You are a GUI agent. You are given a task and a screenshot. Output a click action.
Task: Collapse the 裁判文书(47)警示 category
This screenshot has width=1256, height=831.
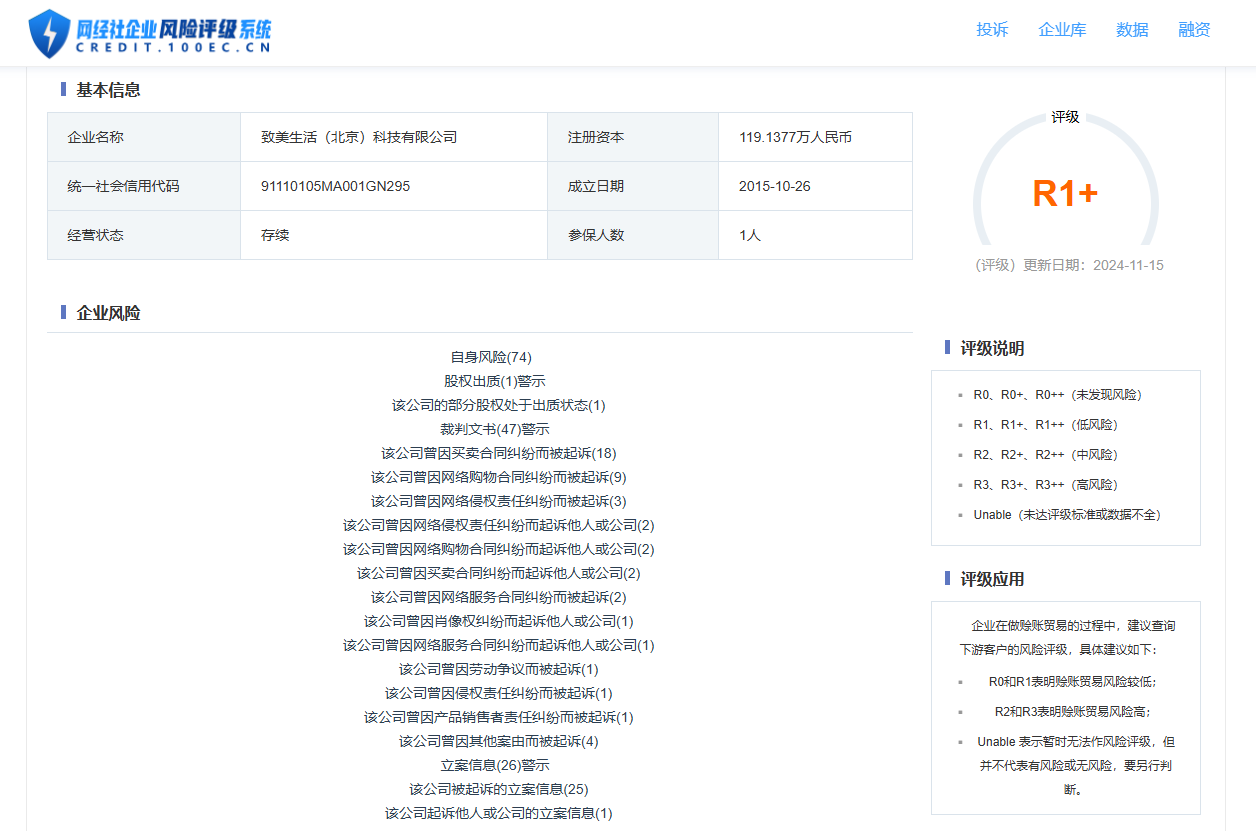[x=494, y=429]
